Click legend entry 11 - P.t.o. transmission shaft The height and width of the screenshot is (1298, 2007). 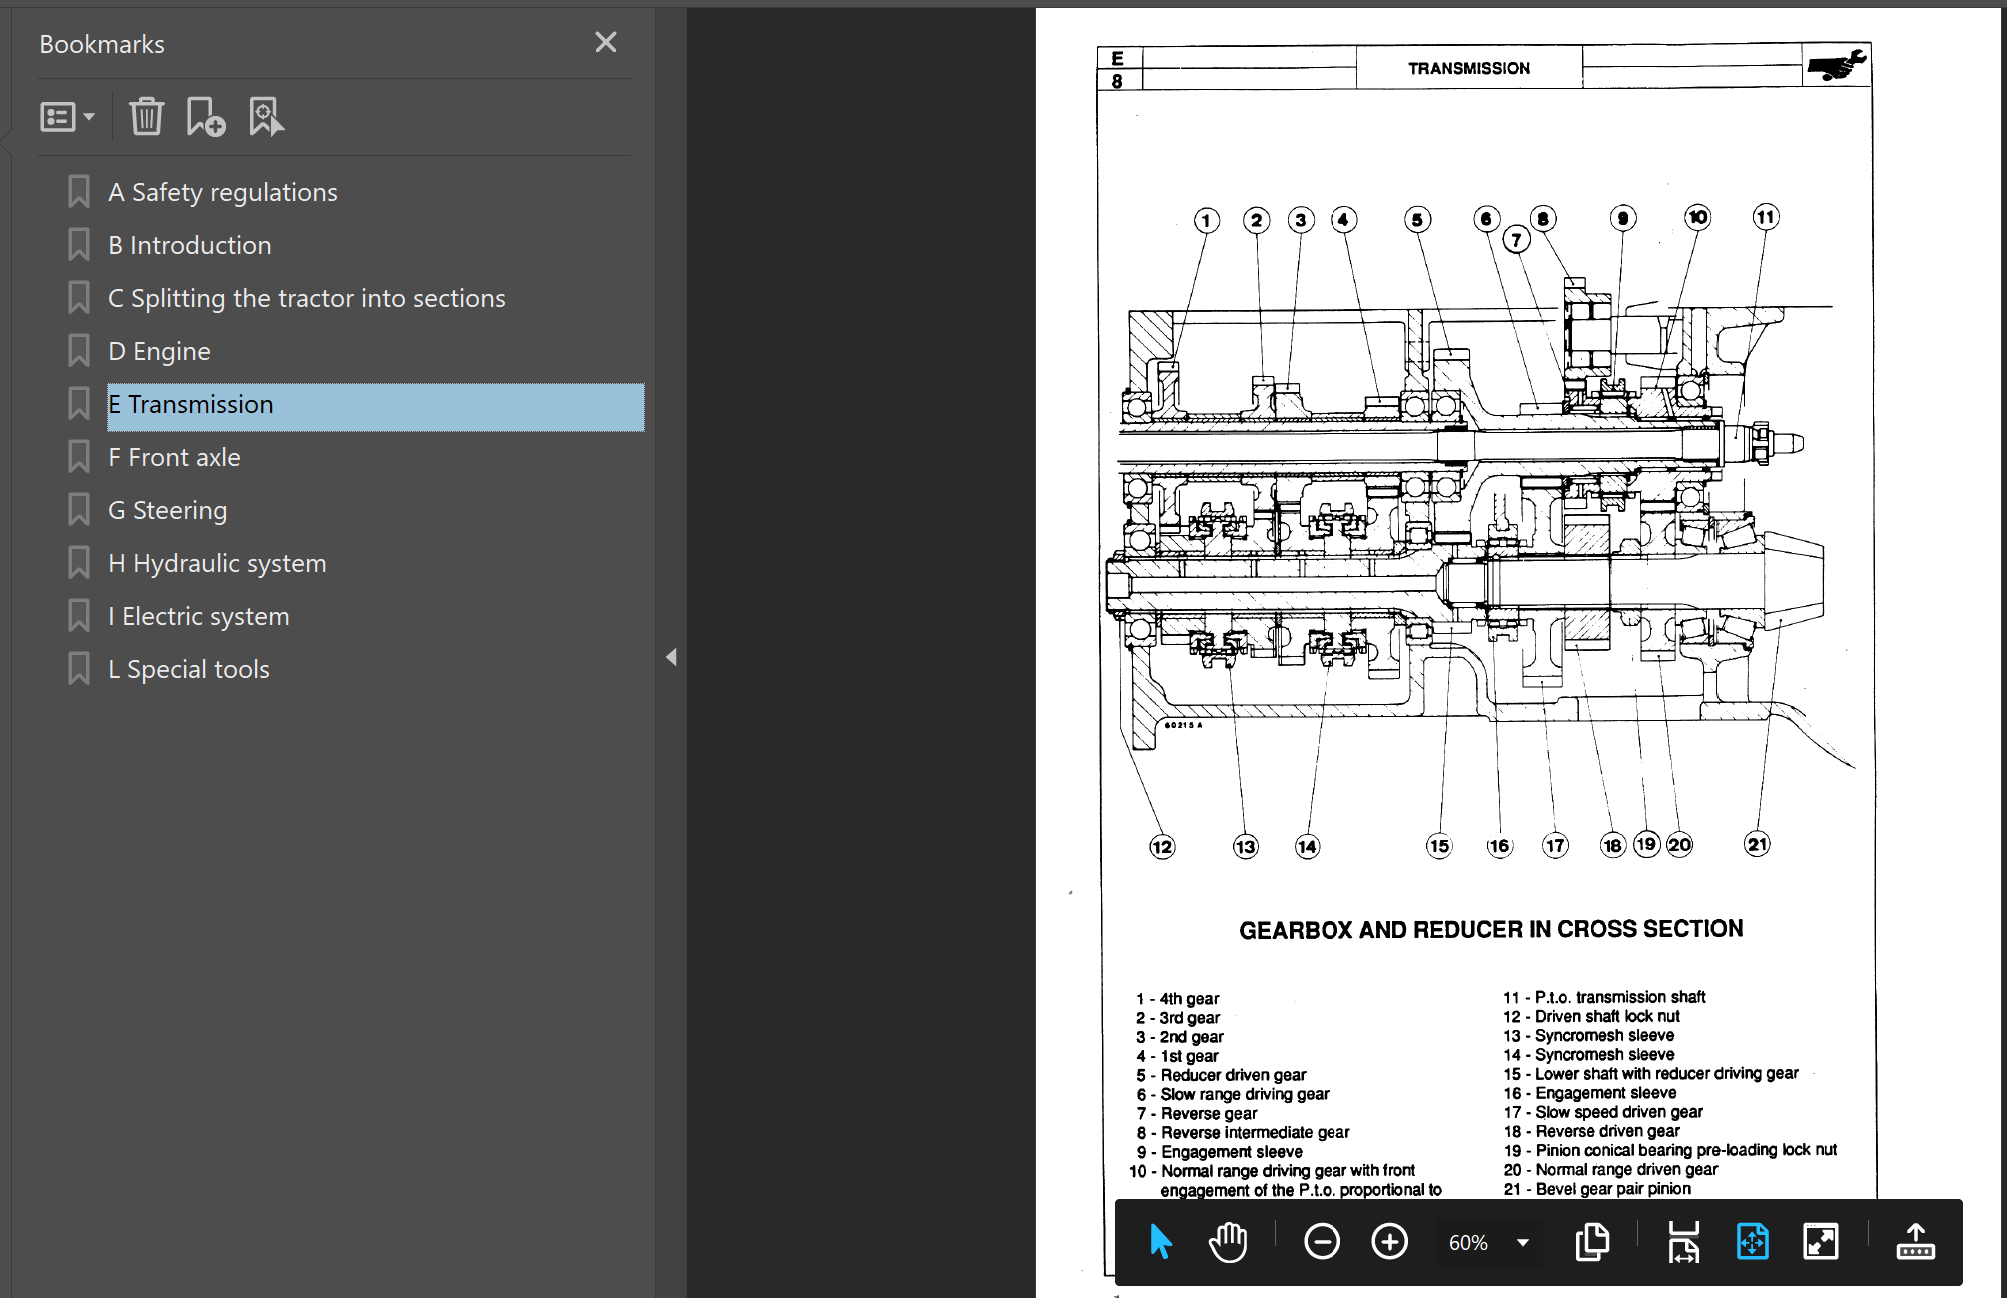tap(1604, 997)
